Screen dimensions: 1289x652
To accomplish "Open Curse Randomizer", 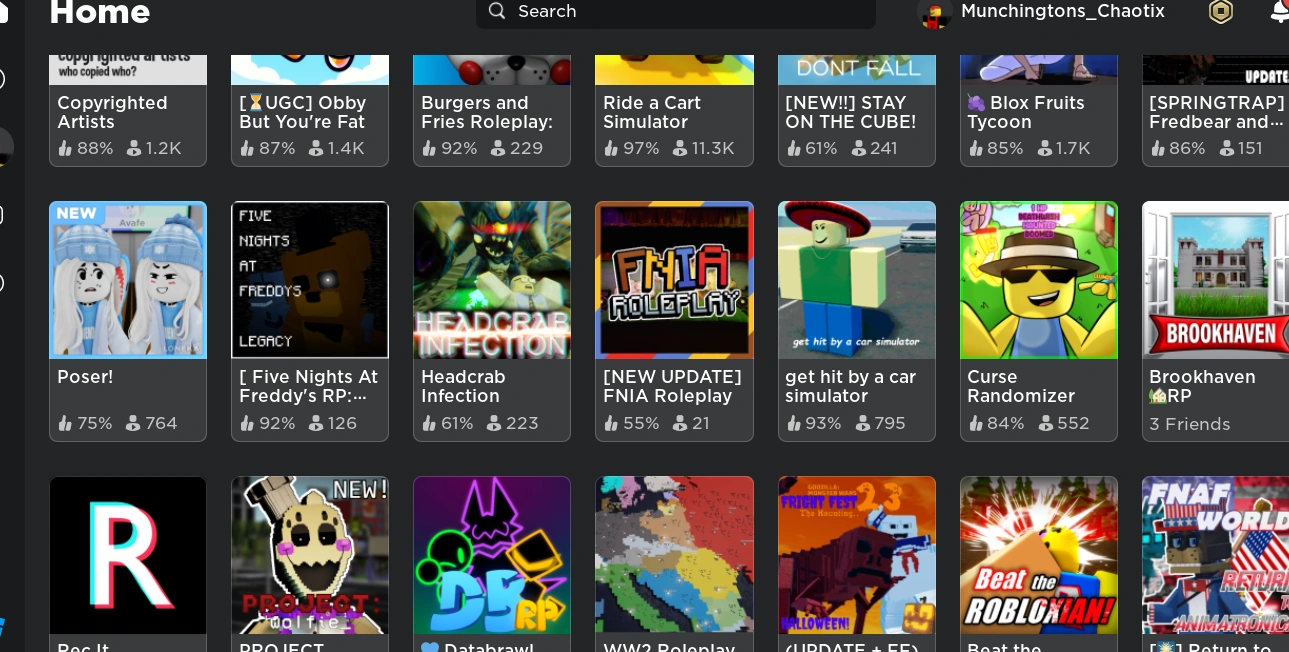I will (x=1039, y=280).
